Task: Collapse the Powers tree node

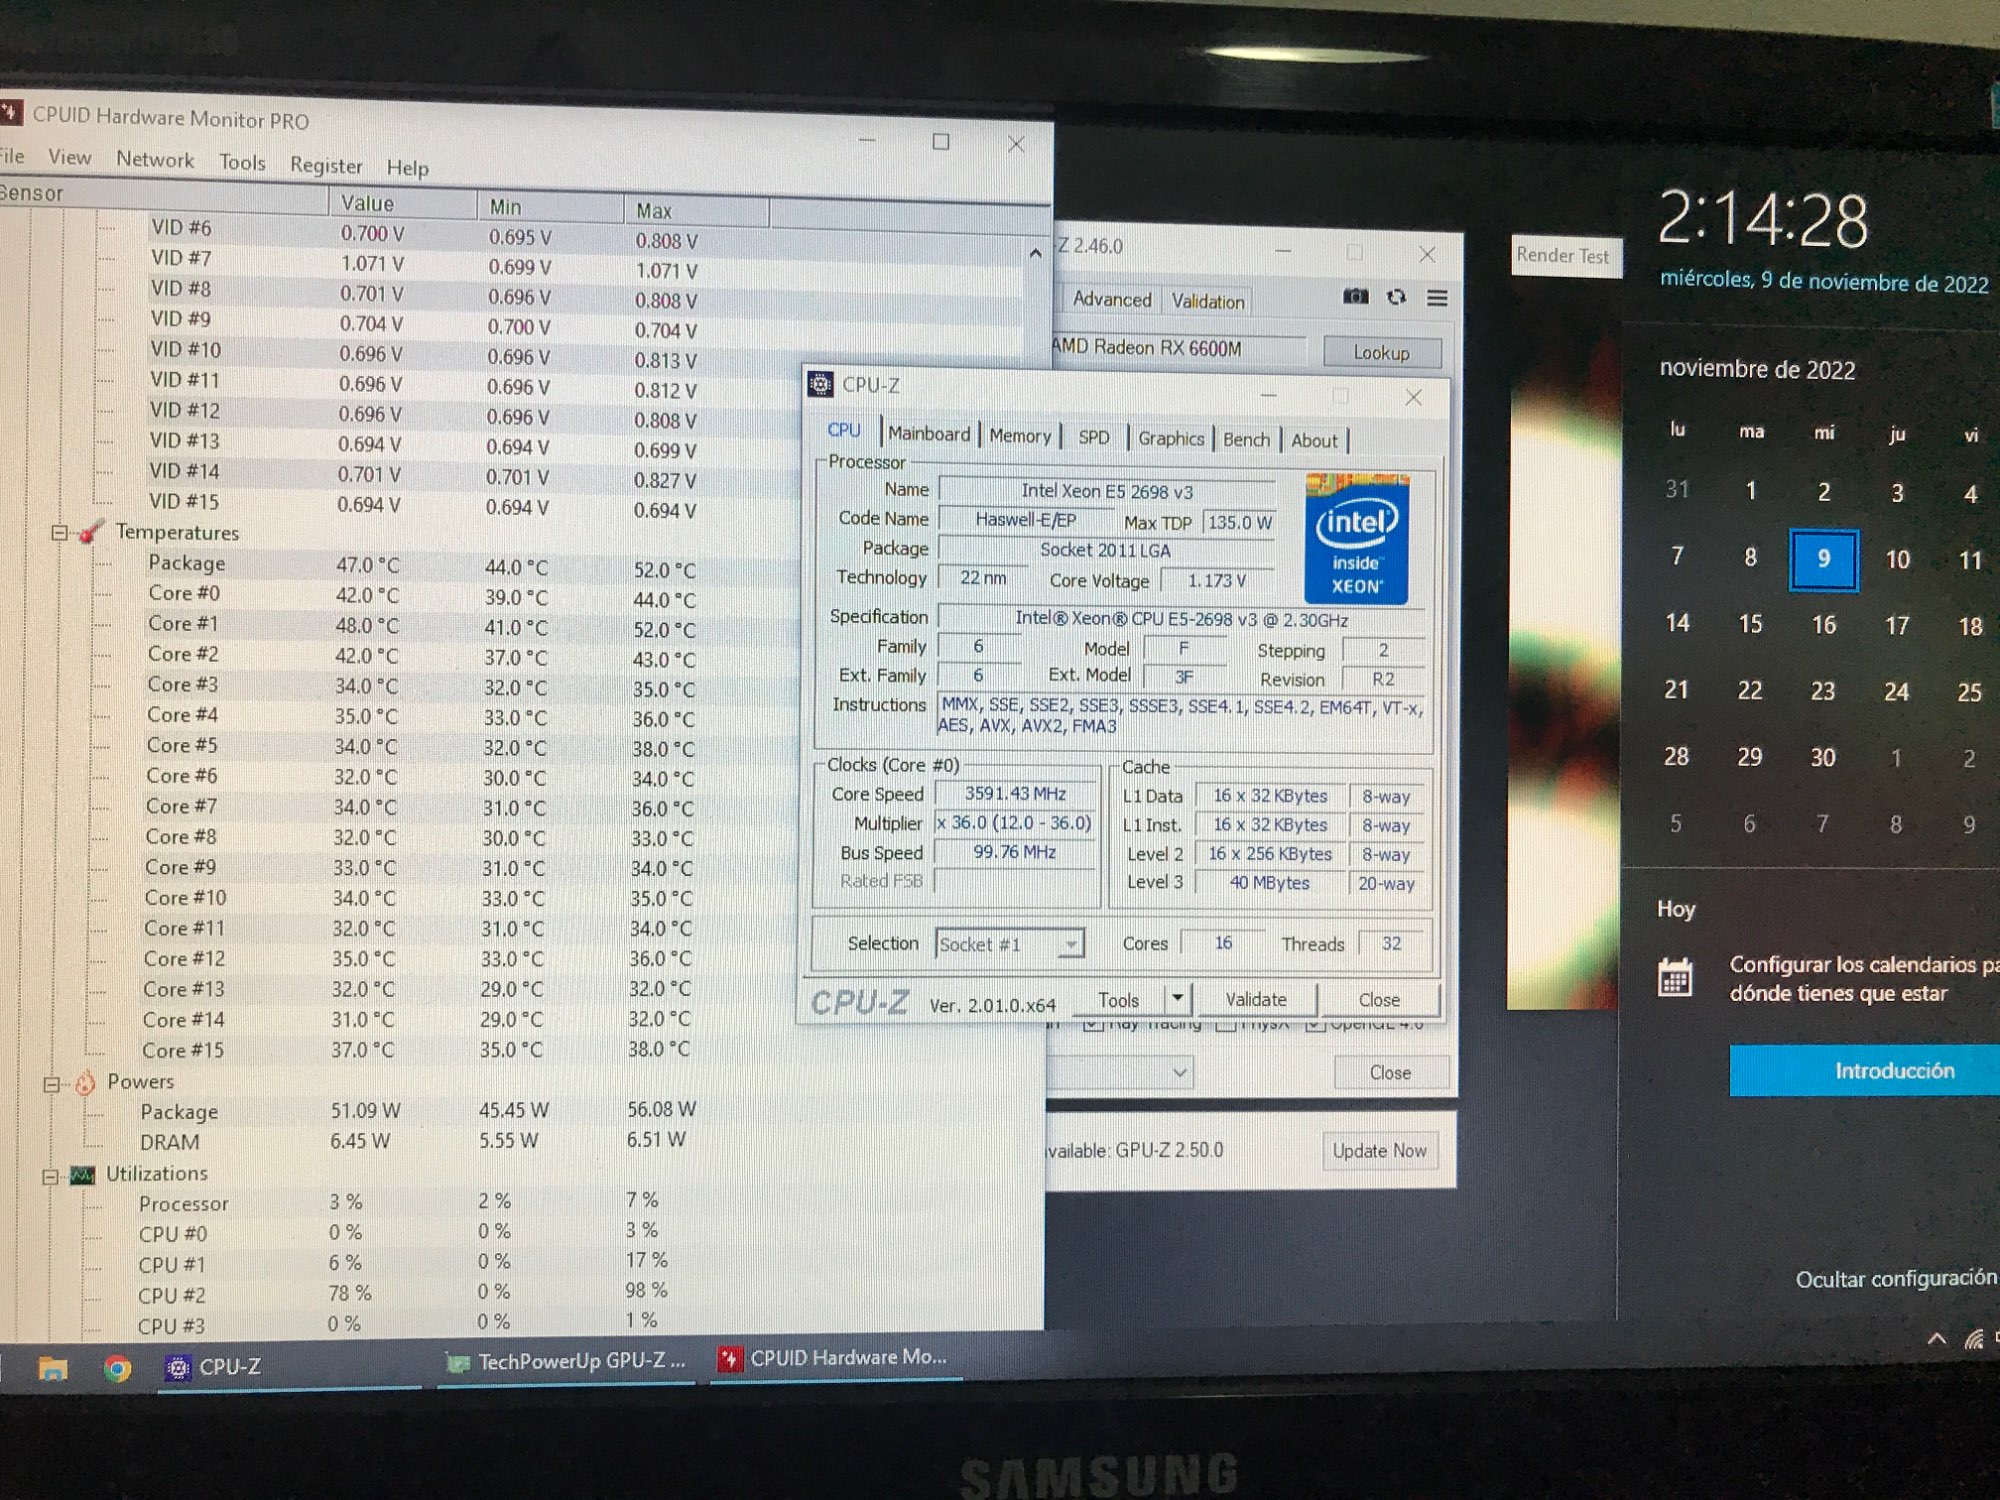Action: point(52,1084)
